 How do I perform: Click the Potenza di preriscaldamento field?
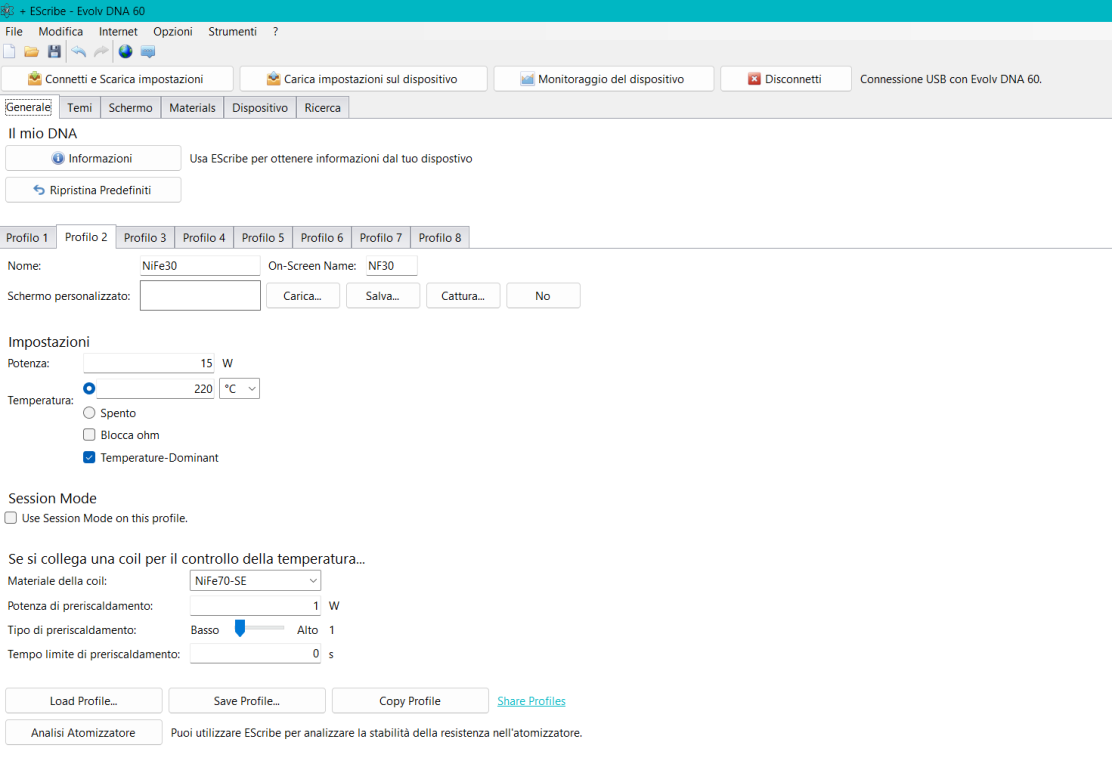pos(255,605)
